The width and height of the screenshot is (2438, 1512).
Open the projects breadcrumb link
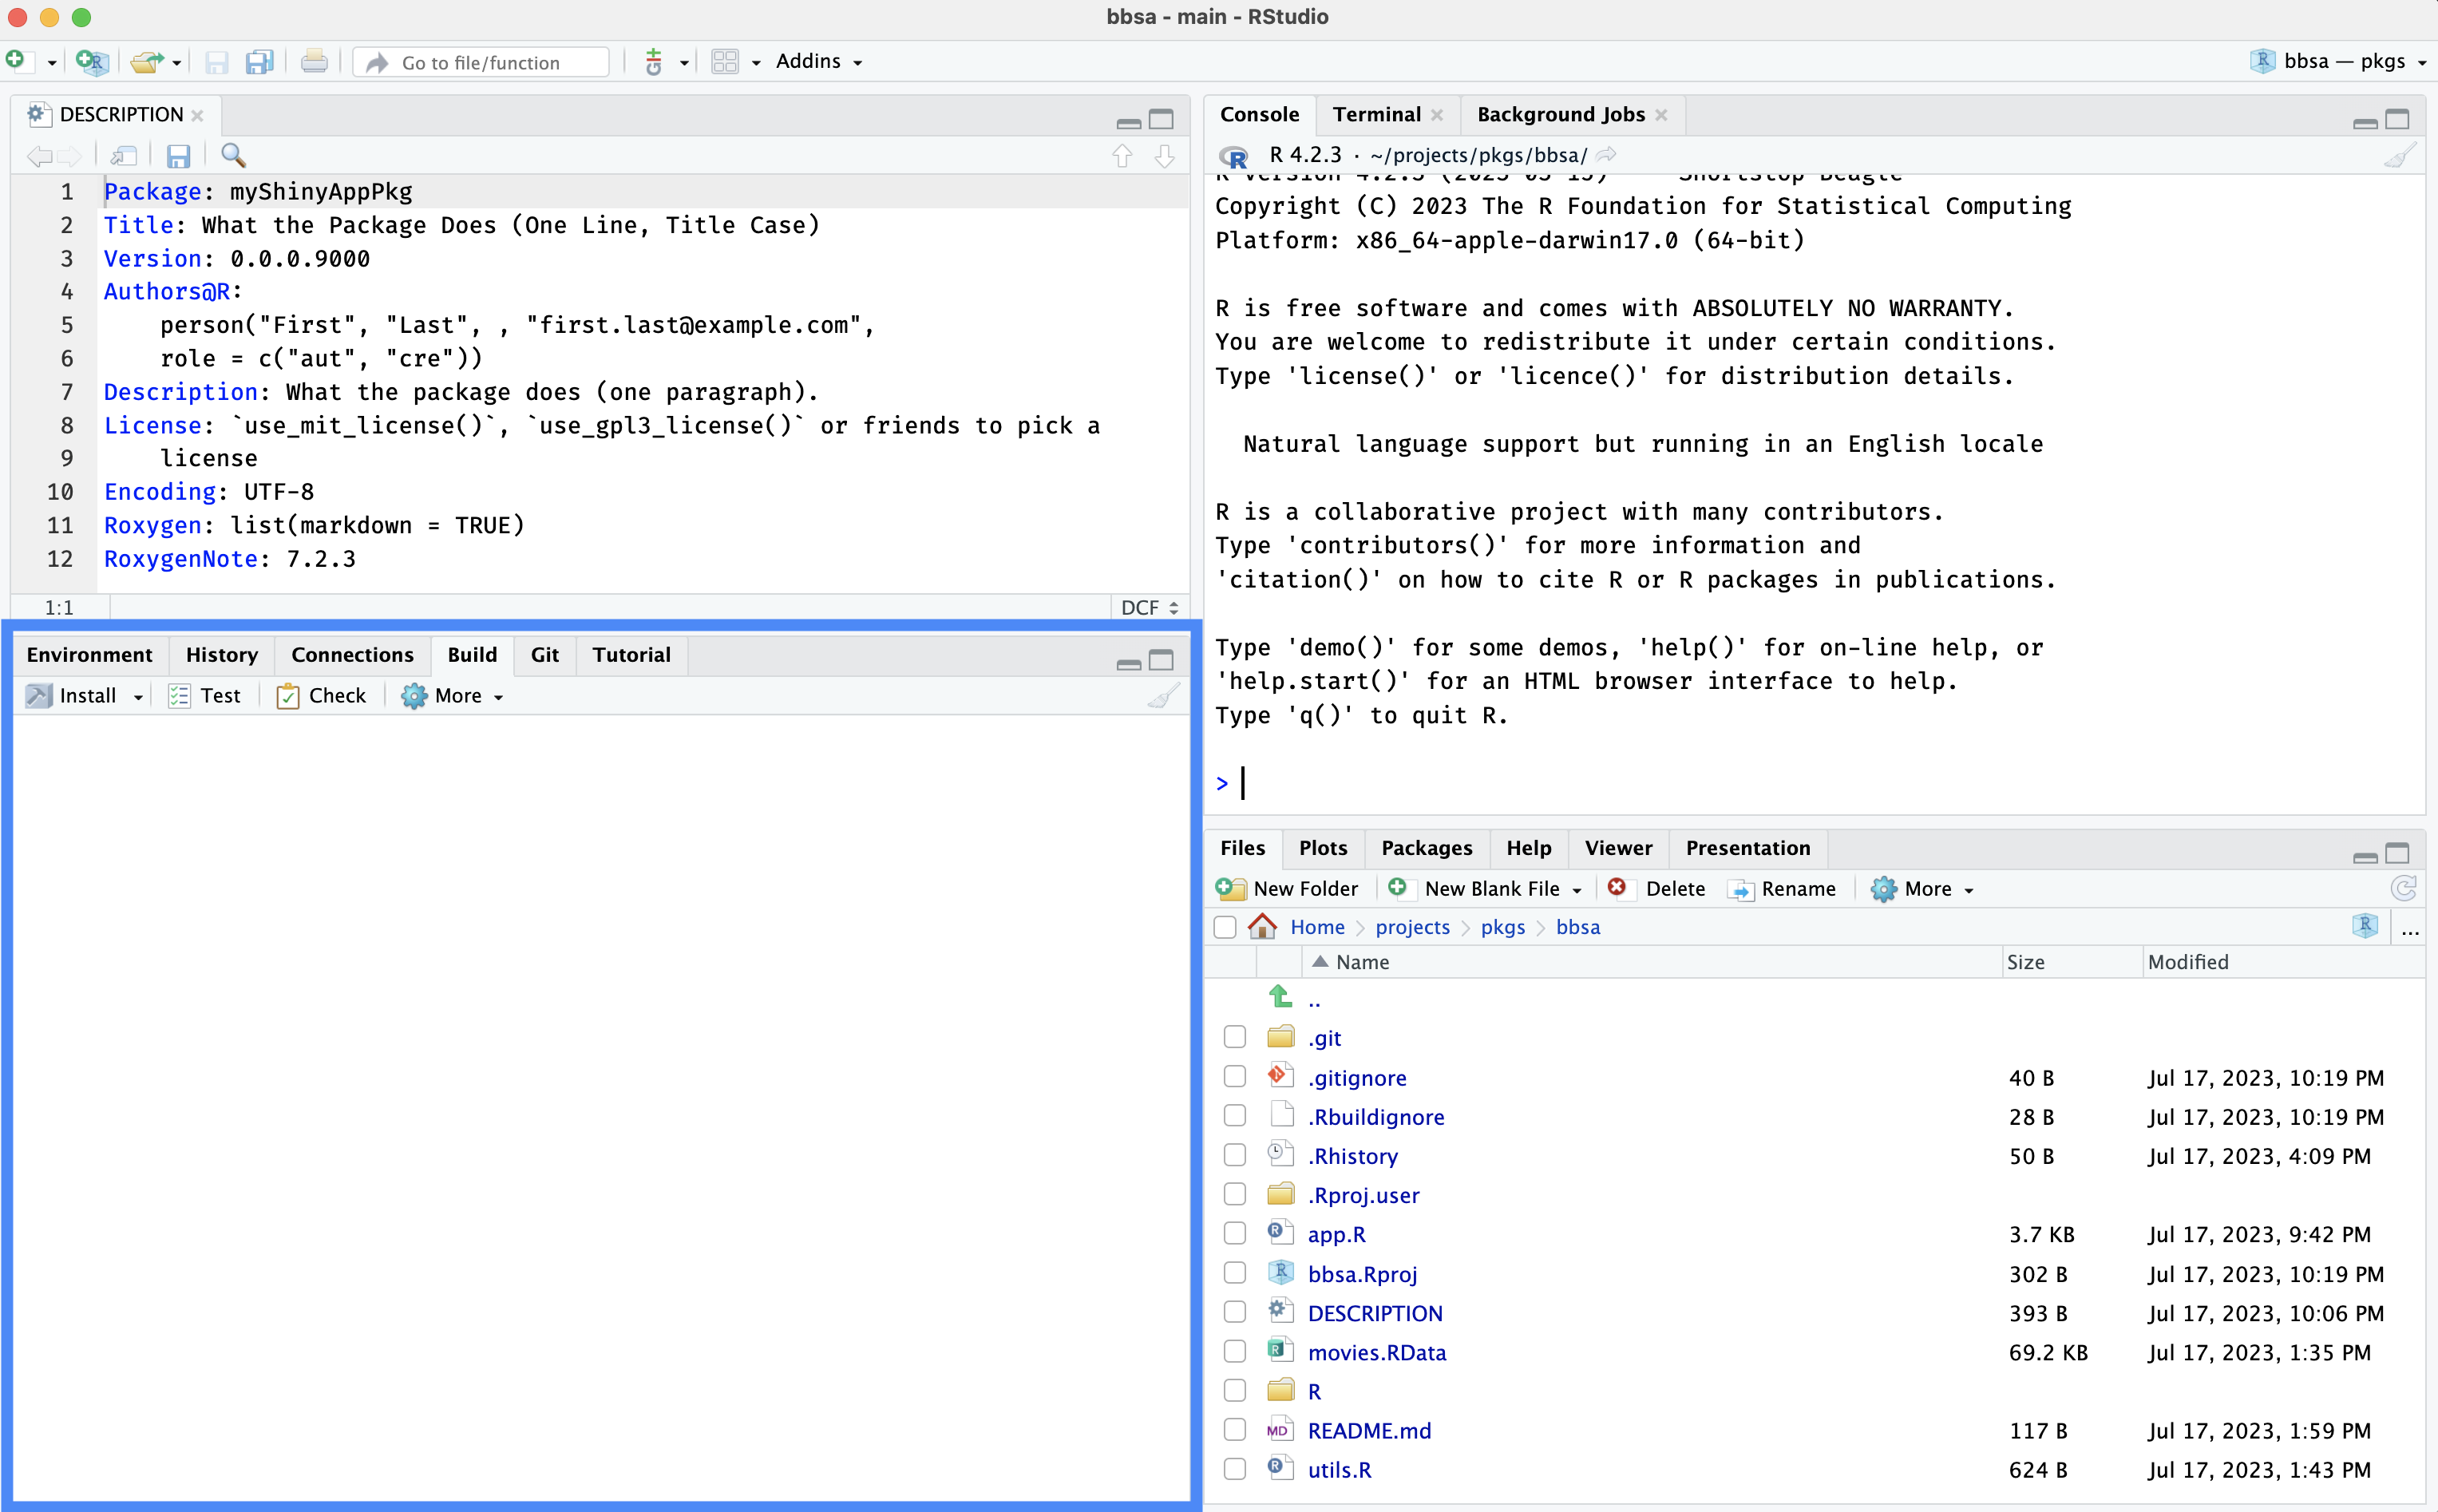(1412, 927)
